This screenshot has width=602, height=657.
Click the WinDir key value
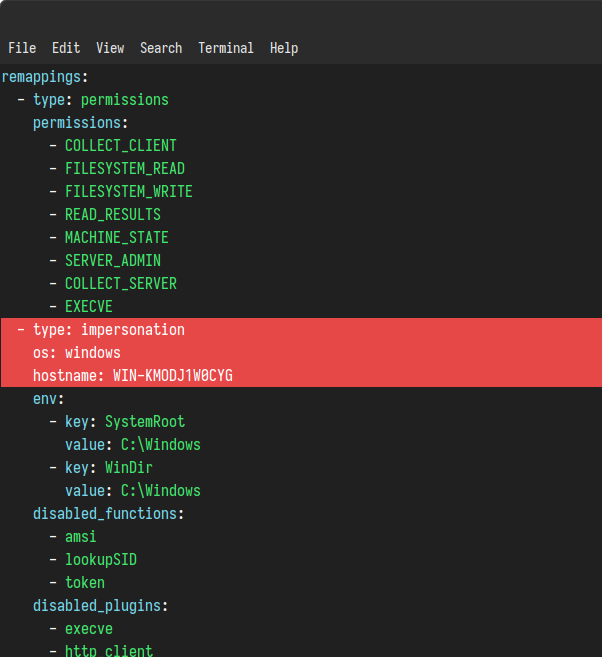[128, 468]
